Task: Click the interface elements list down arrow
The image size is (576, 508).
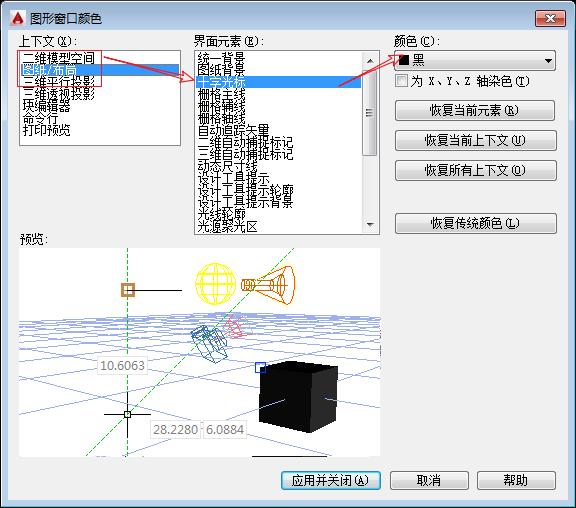Action: 370,224
